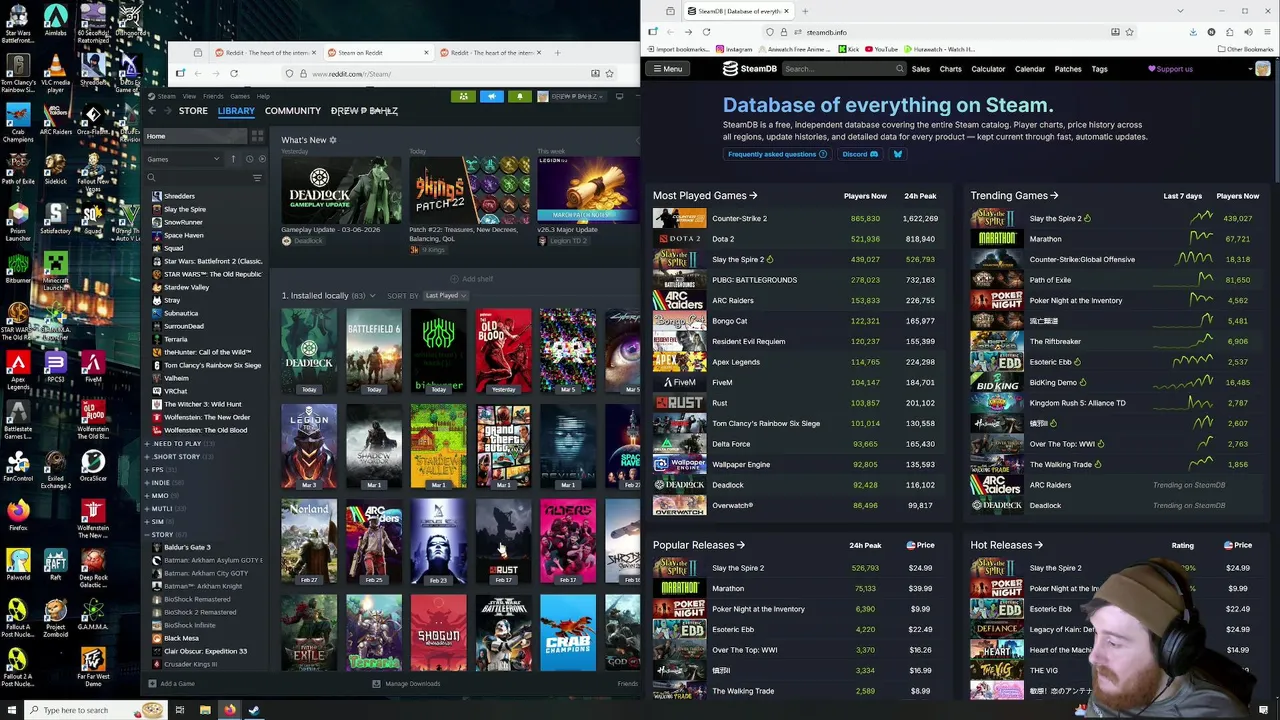The image size is (1280, 720).
Task: Open the Games filter dropdown in Steam sidebar
Action: click(x=184, y=159)
